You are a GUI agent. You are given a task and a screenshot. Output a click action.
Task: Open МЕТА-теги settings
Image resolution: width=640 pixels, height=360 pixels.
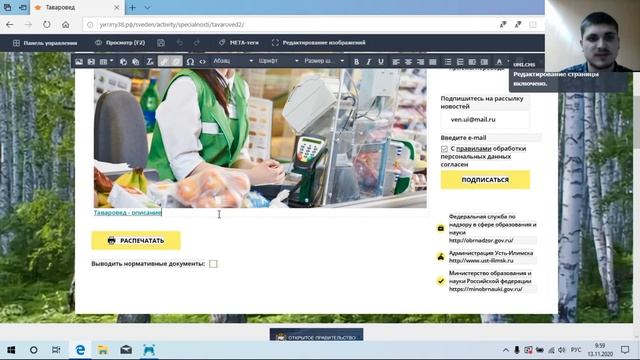tap(239, 43)
